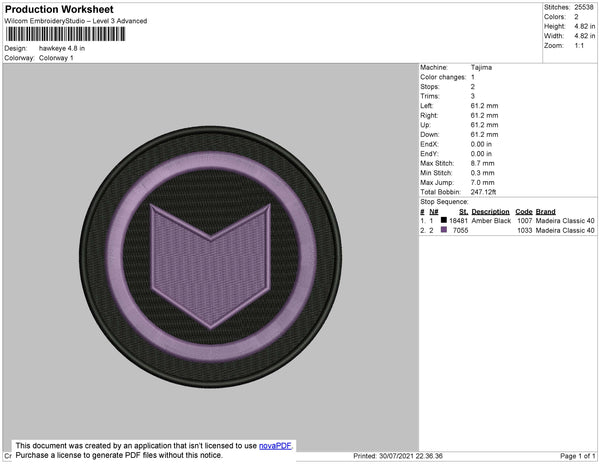Click the Height value 4.82 in

(x=585, y=26)
